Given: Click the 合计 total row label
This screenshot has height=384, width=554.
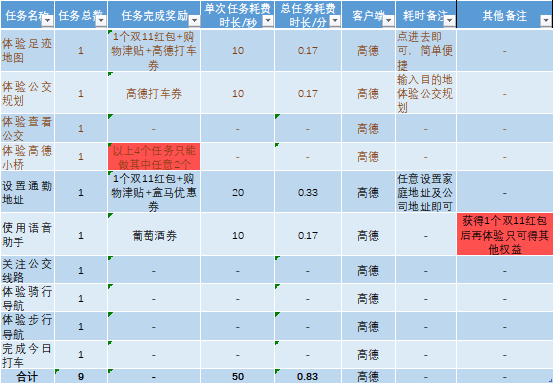Looking at the screenshot, I should (x=28, y=377).
